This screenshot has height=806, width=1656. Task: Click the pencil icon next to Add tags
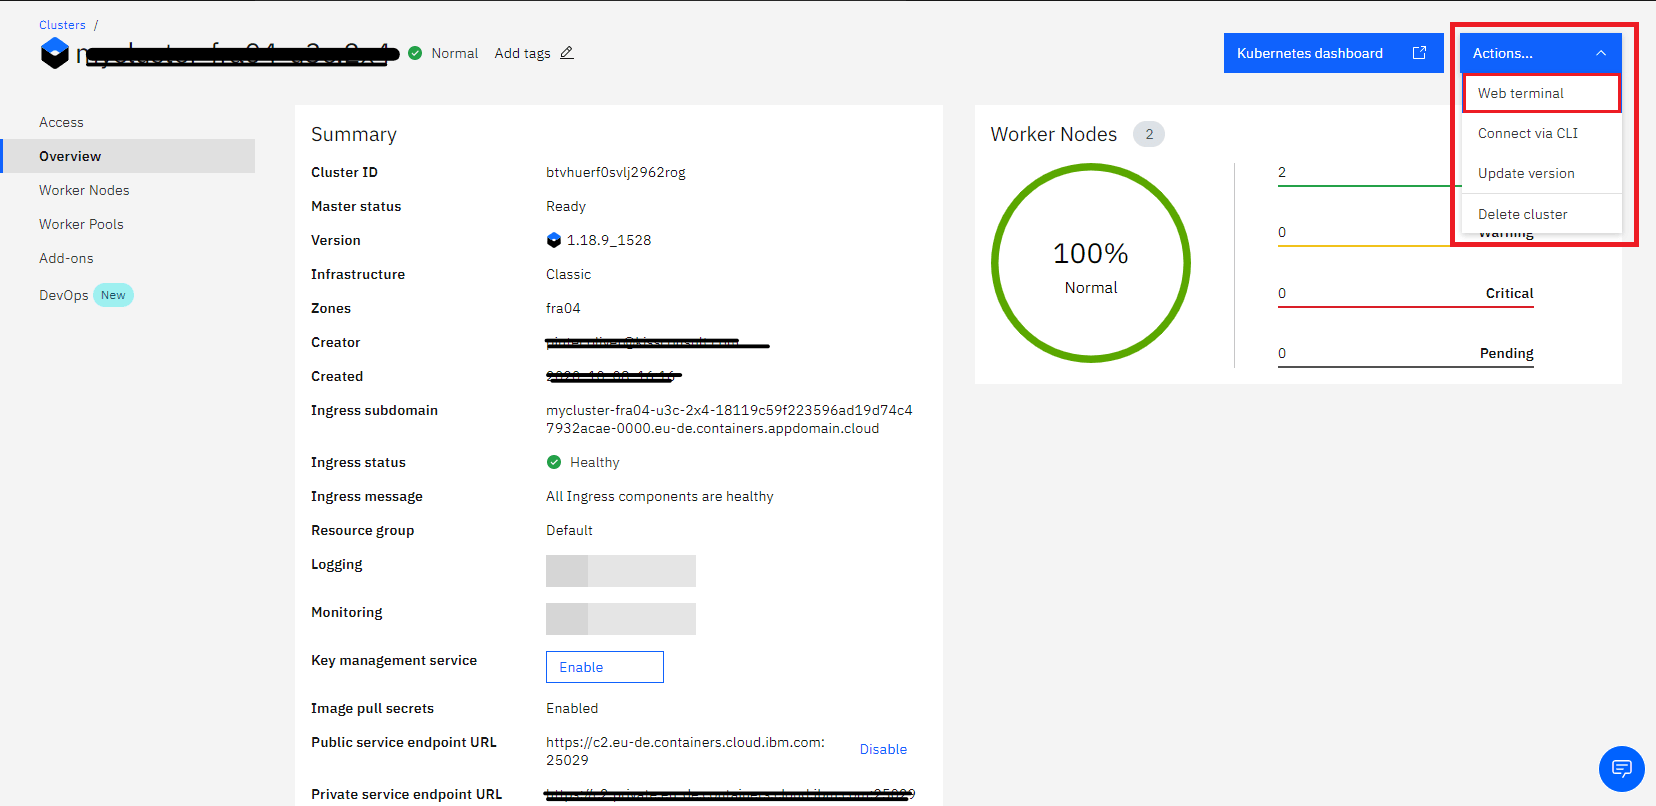pos(567,53)
